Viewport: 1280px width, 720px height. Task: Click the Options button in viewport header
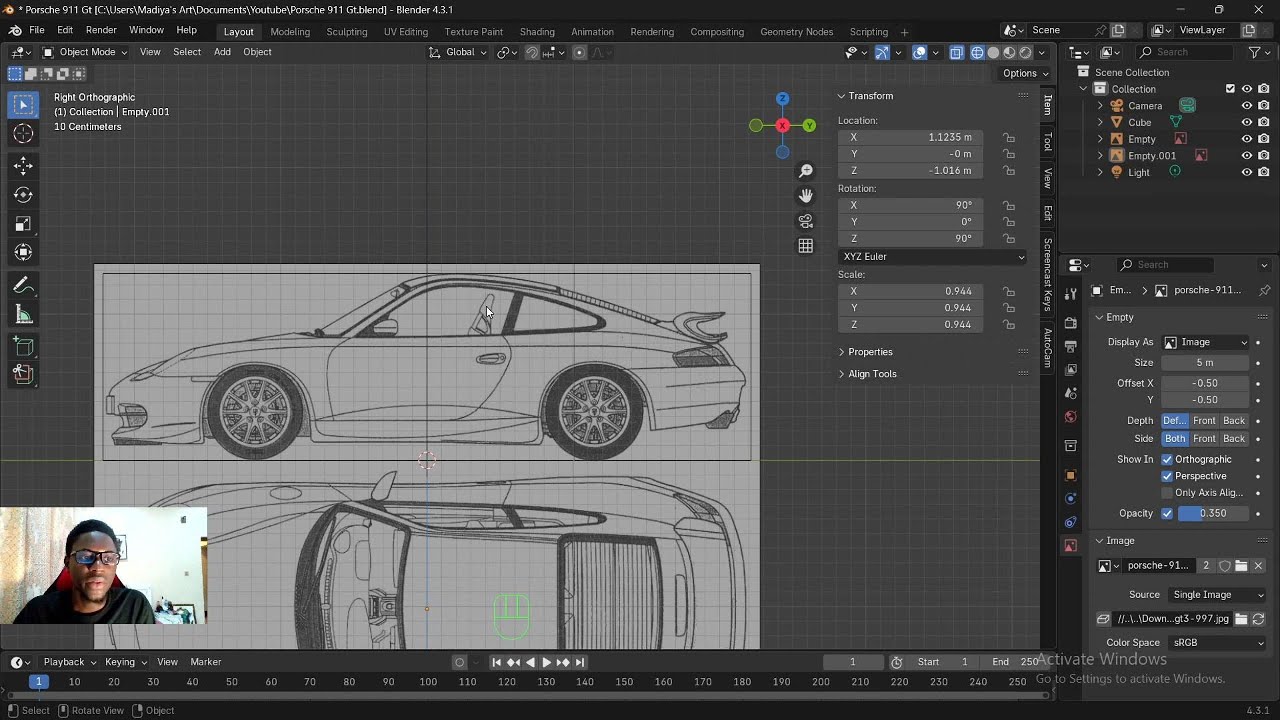coord(1025,73)
